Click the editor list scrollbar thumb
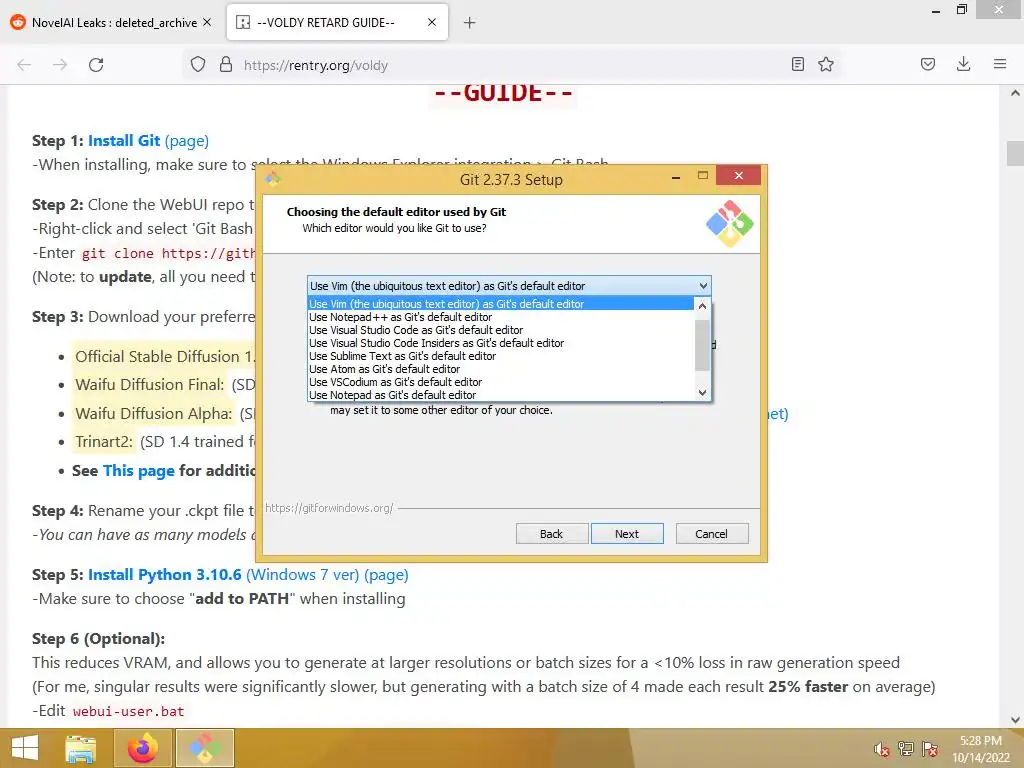Screen dimensions: 1024x768 point(702,345)
